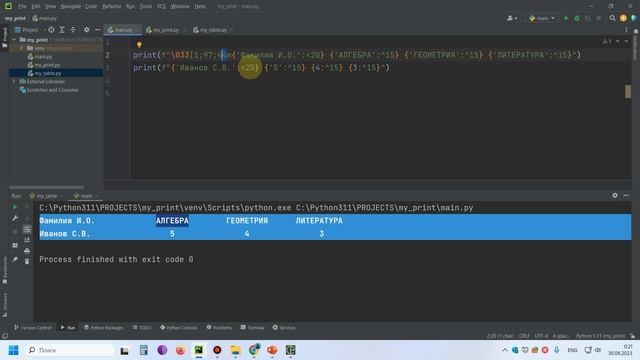Clear Run console with trash icon
This screenshot has width=640, height=360.
[x=27, y=262]
